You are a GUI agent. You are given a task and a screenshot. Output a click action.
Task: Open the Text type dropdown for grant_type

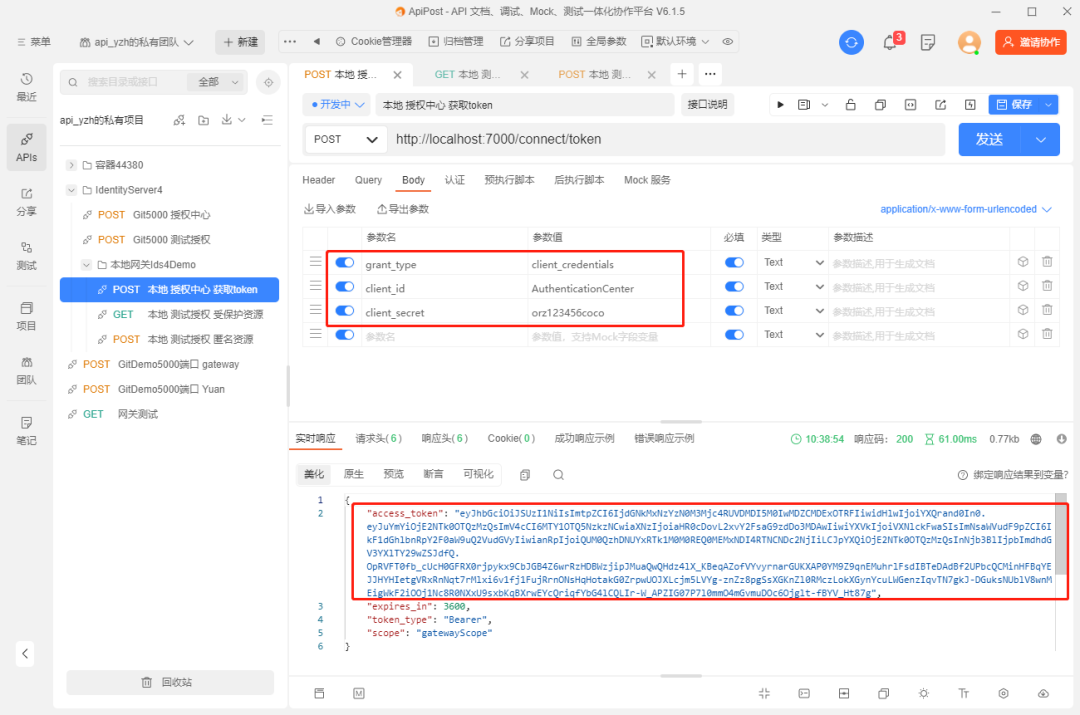(793, 262)
